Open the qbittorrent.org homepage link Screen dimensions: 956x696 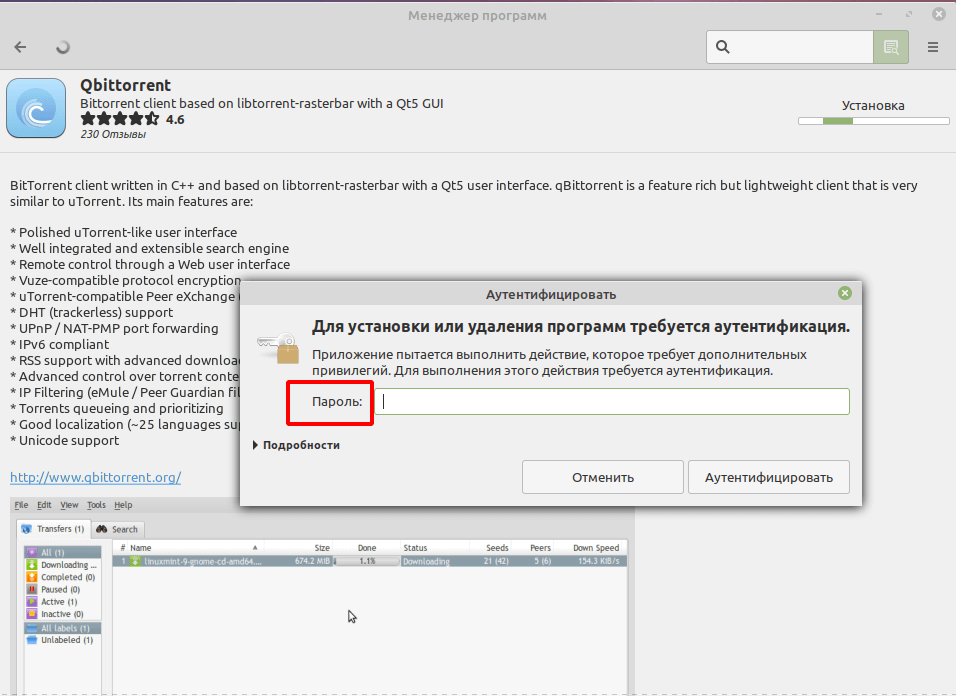click(96, 477)
